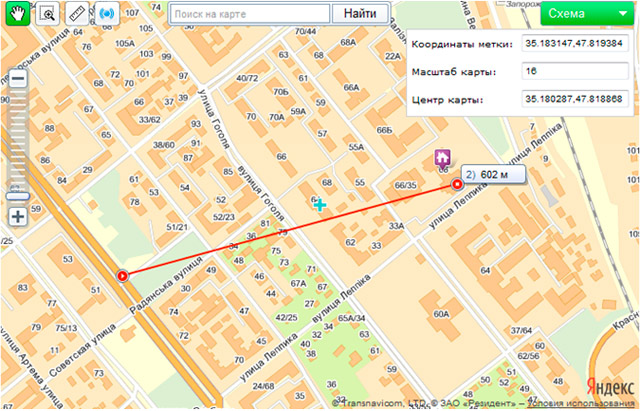Screen dimensions: 640x411
Task: Select the red ruler start point
Action: click(122, 276)
